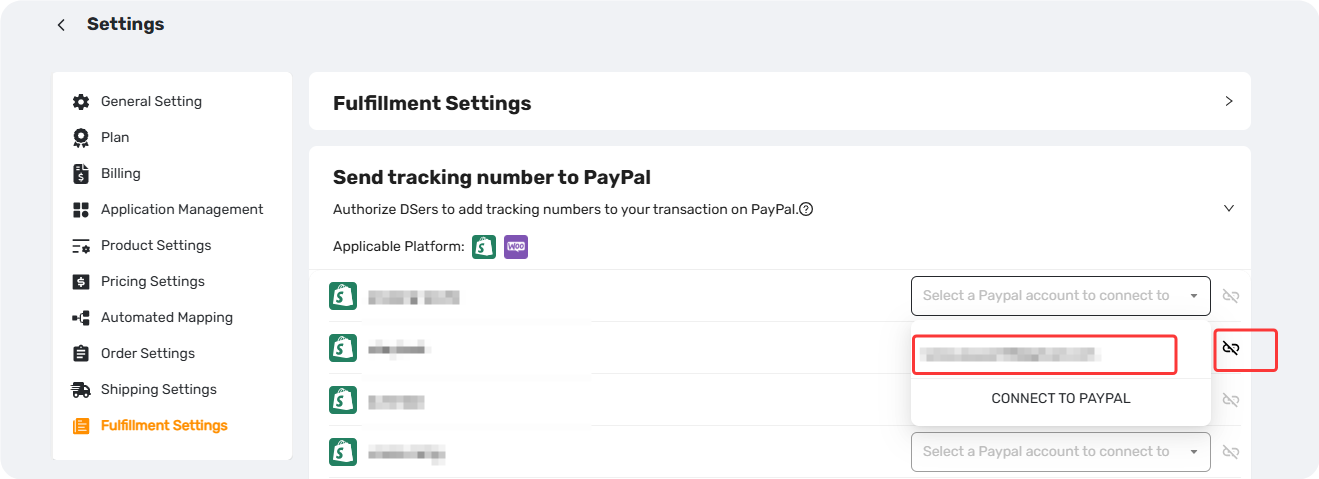This screenshot has height=479, width=1319.
Task: Click the CONNECT TO PAYPAL option
Action: (1061, 398)
